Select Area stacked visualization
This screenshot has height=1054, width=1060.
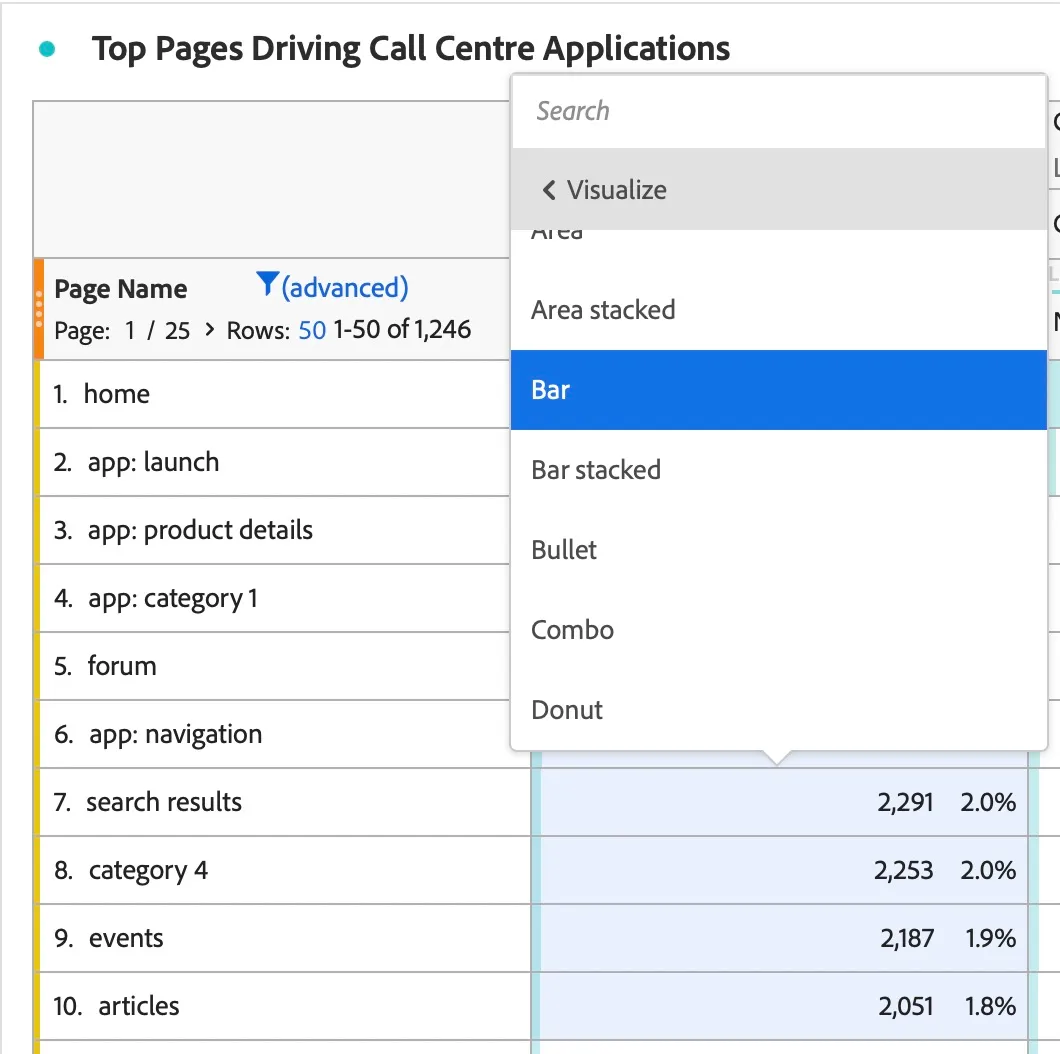(x=779, y=310)
